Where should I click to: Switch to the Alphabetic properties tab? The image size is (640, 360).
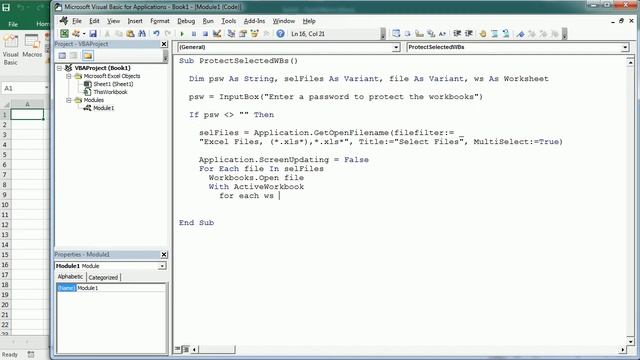(x=70, y=277)
